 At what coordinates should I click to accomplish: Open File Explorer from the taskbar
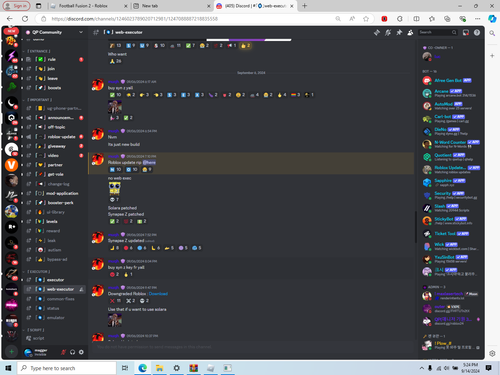160,368
